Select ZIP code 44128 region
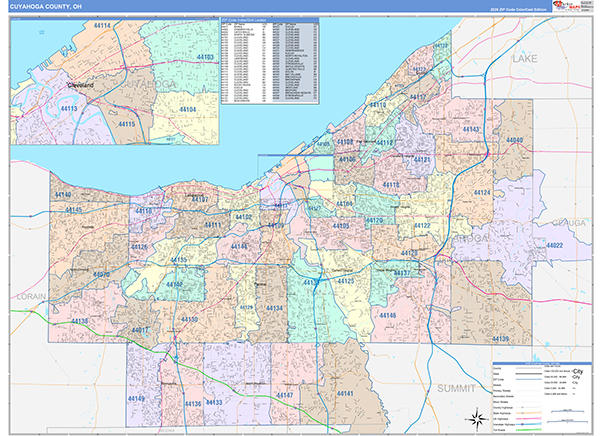 click(x=409, y=253)
